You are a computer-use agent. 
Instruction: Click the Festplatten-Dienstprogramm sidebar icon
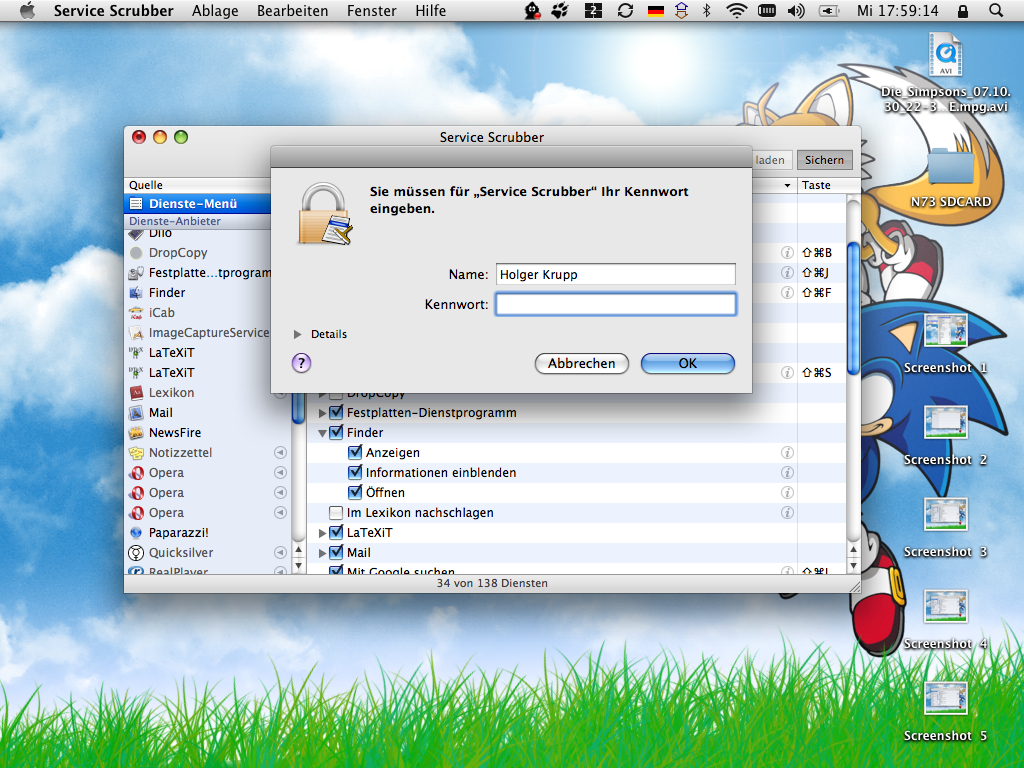tap(136, 273)
